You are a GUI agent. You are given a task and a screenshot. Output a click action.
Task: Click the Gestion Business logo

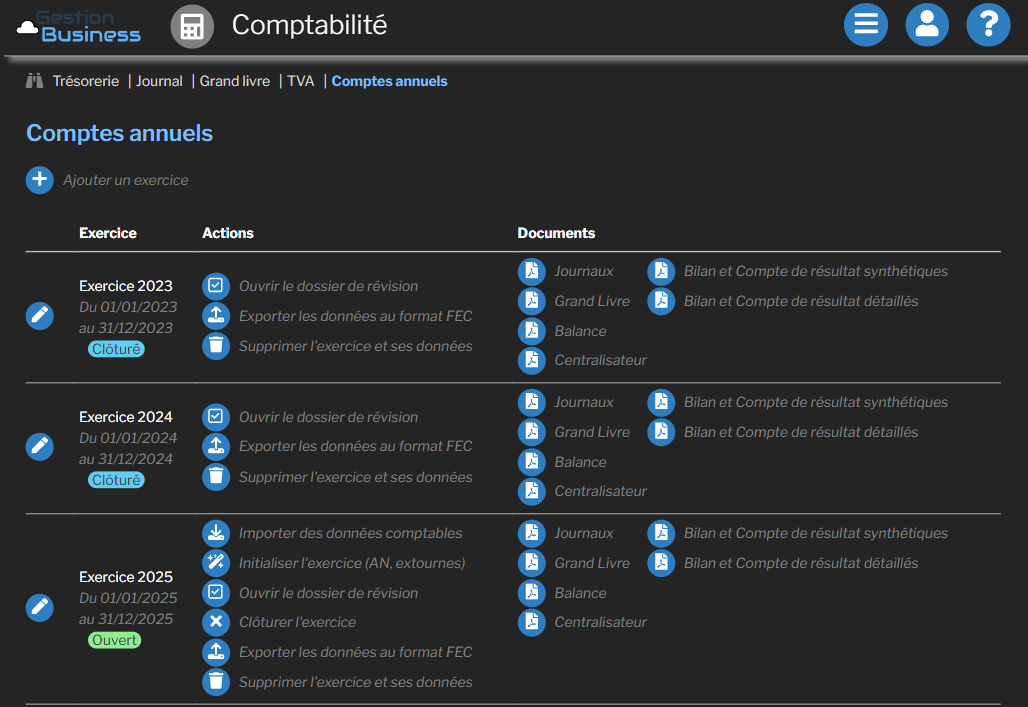80,27
